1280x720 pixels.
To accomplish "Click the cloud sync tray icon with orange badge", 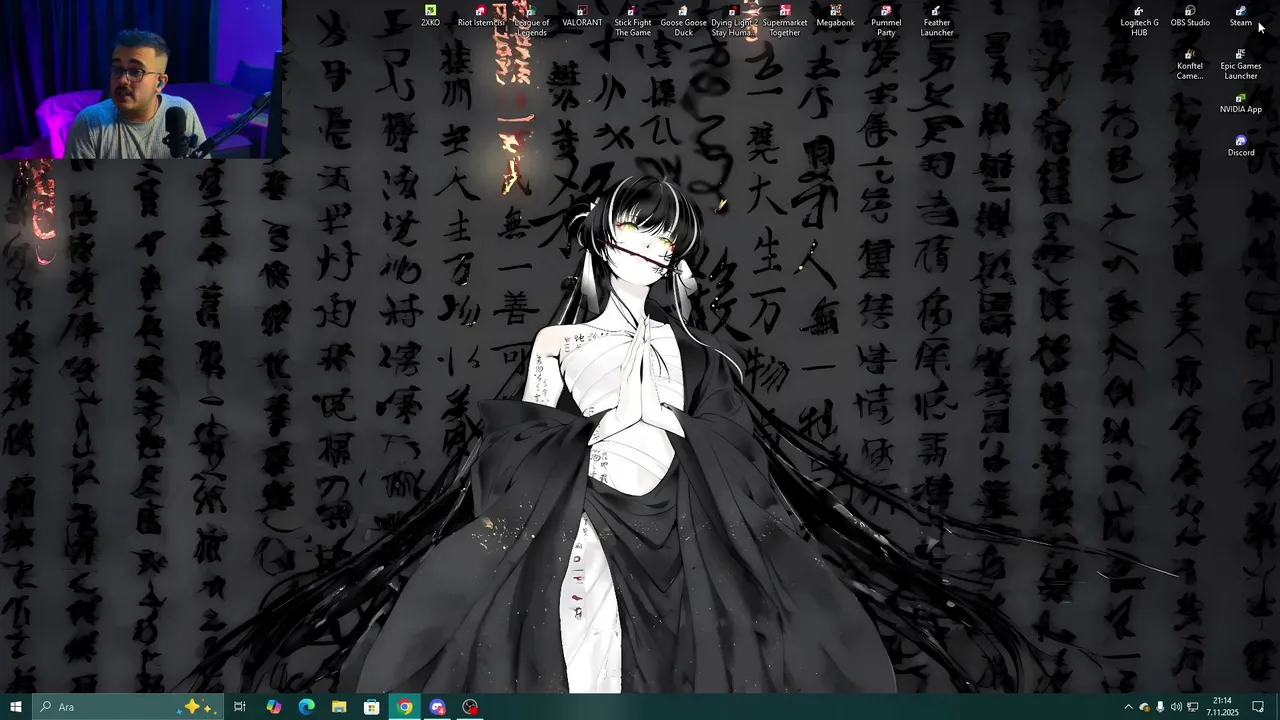I will [1144, 707].
